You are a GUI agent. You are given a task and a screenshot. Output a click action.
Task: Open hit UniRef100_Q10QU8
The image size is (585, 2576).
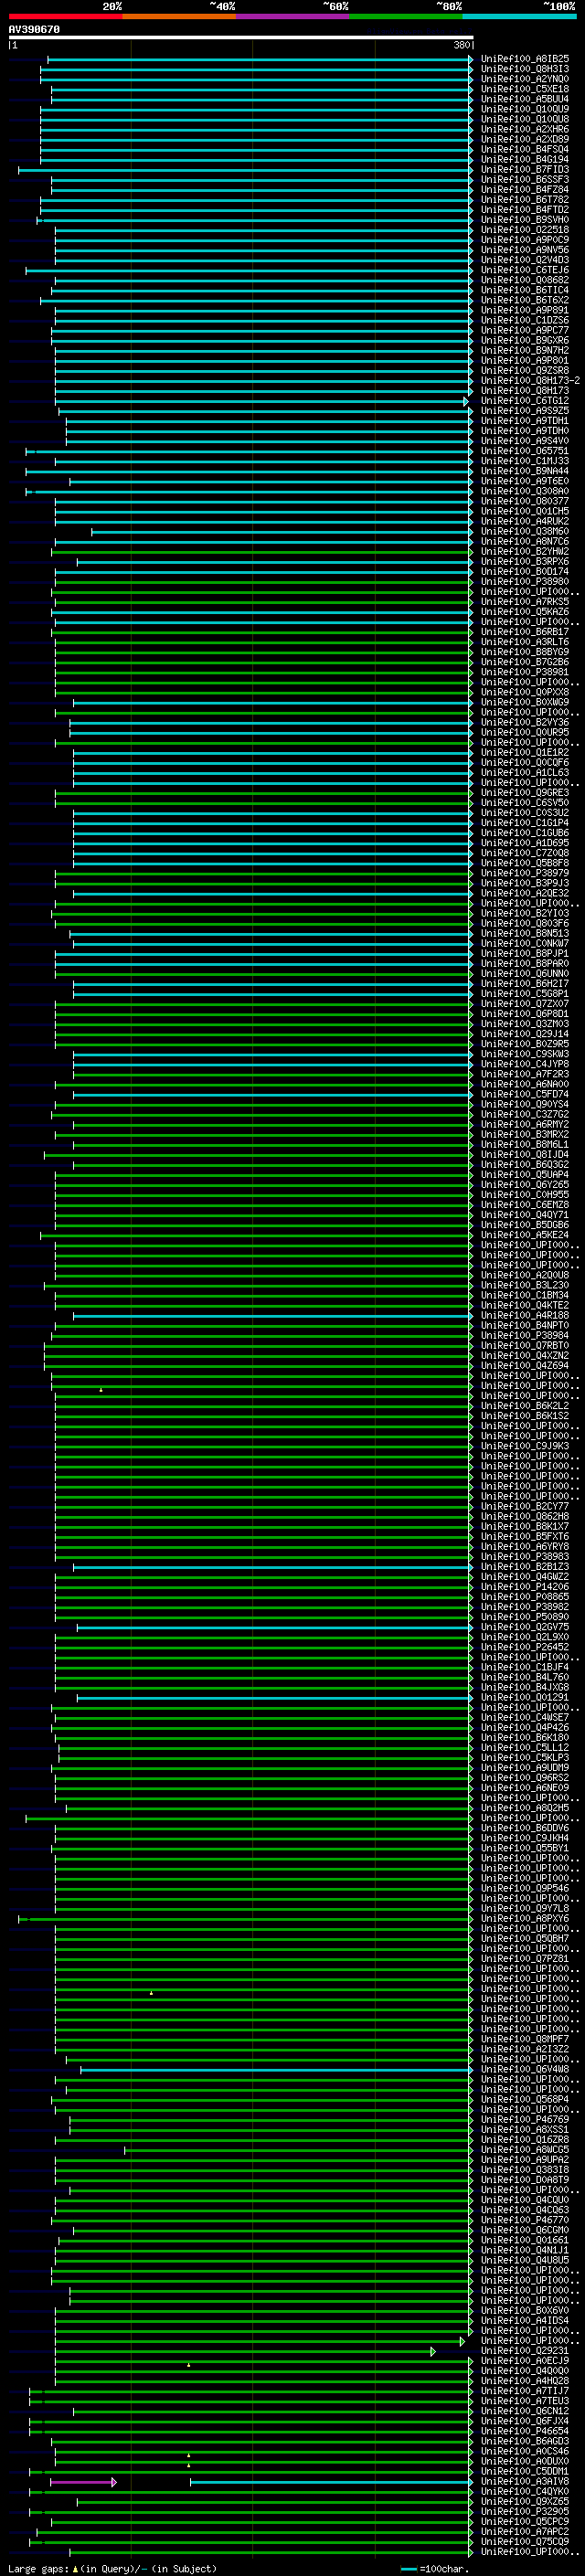[x=525, y=119]
